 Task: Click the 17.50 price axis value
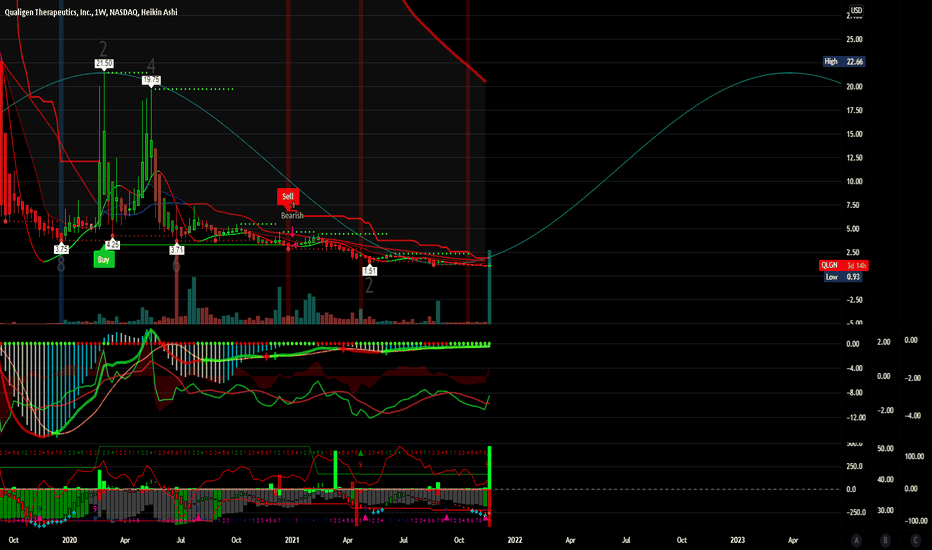854,110
